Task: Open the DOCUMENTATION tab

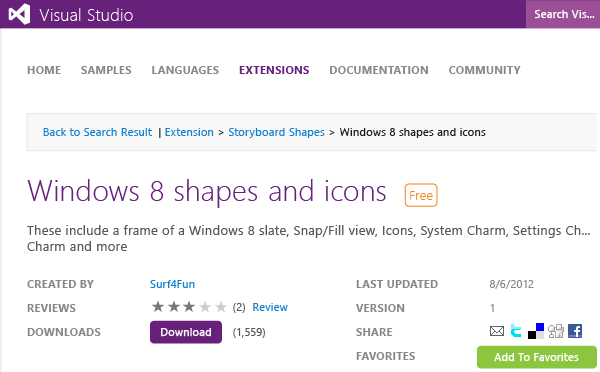Action: point(379,70)
